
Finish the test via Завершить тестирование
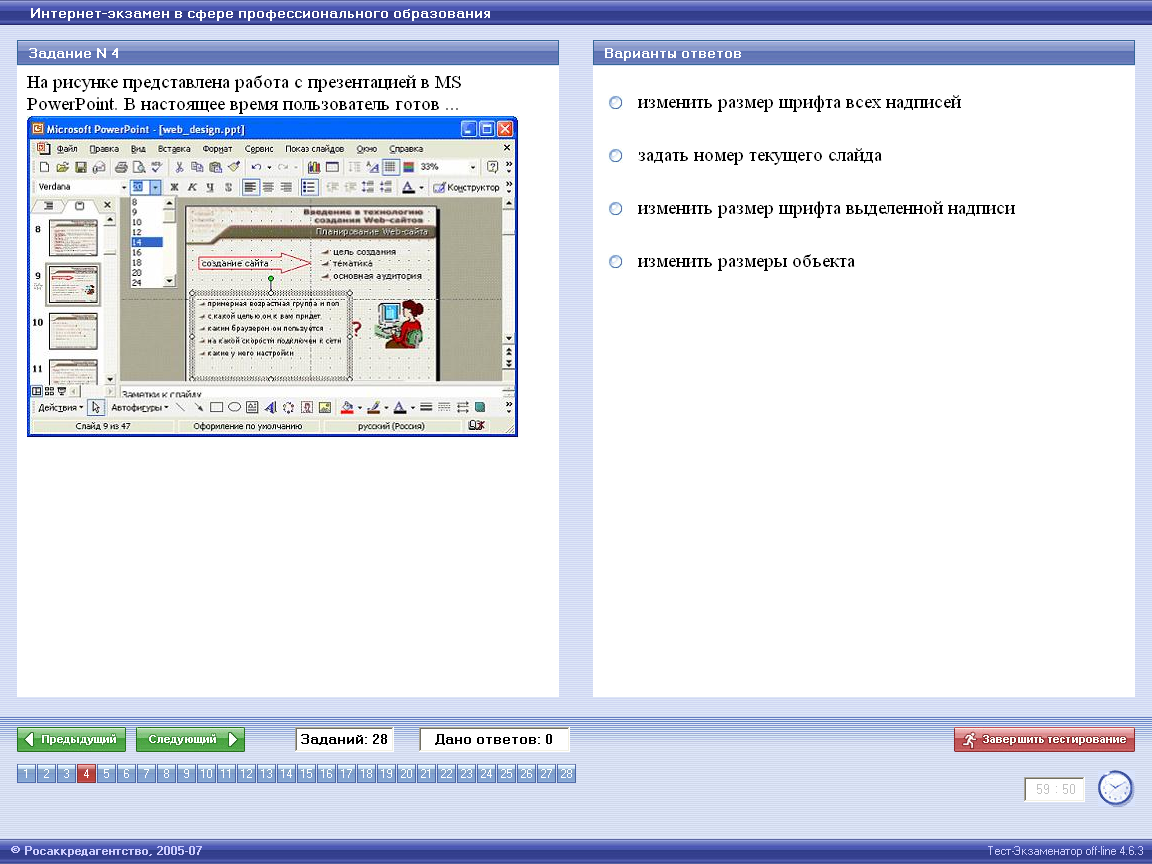coord(1044,739)
